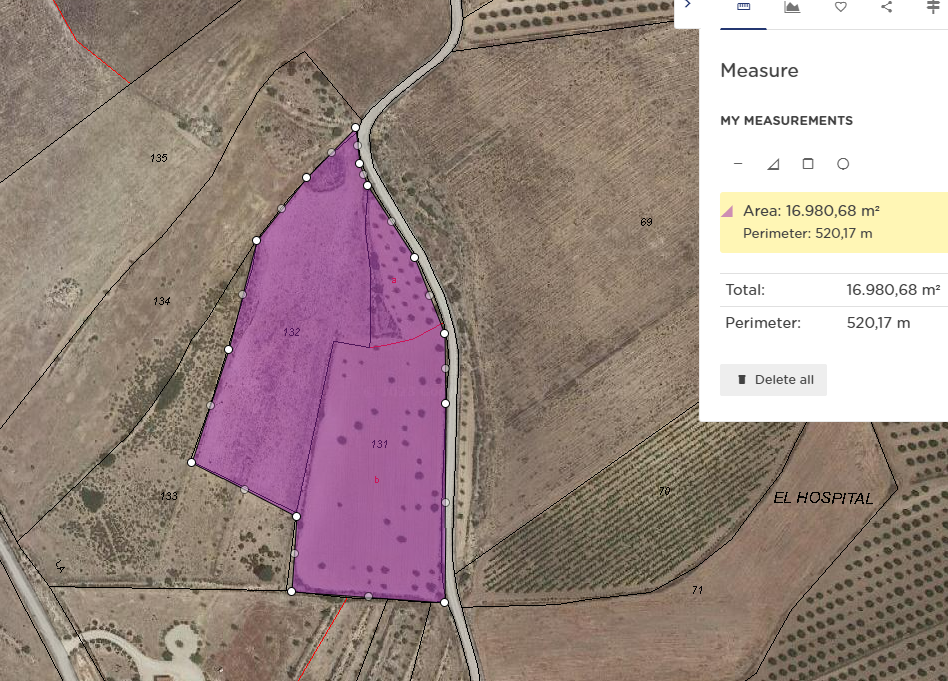Click the trash icon in Delete all

coord(742,380)
